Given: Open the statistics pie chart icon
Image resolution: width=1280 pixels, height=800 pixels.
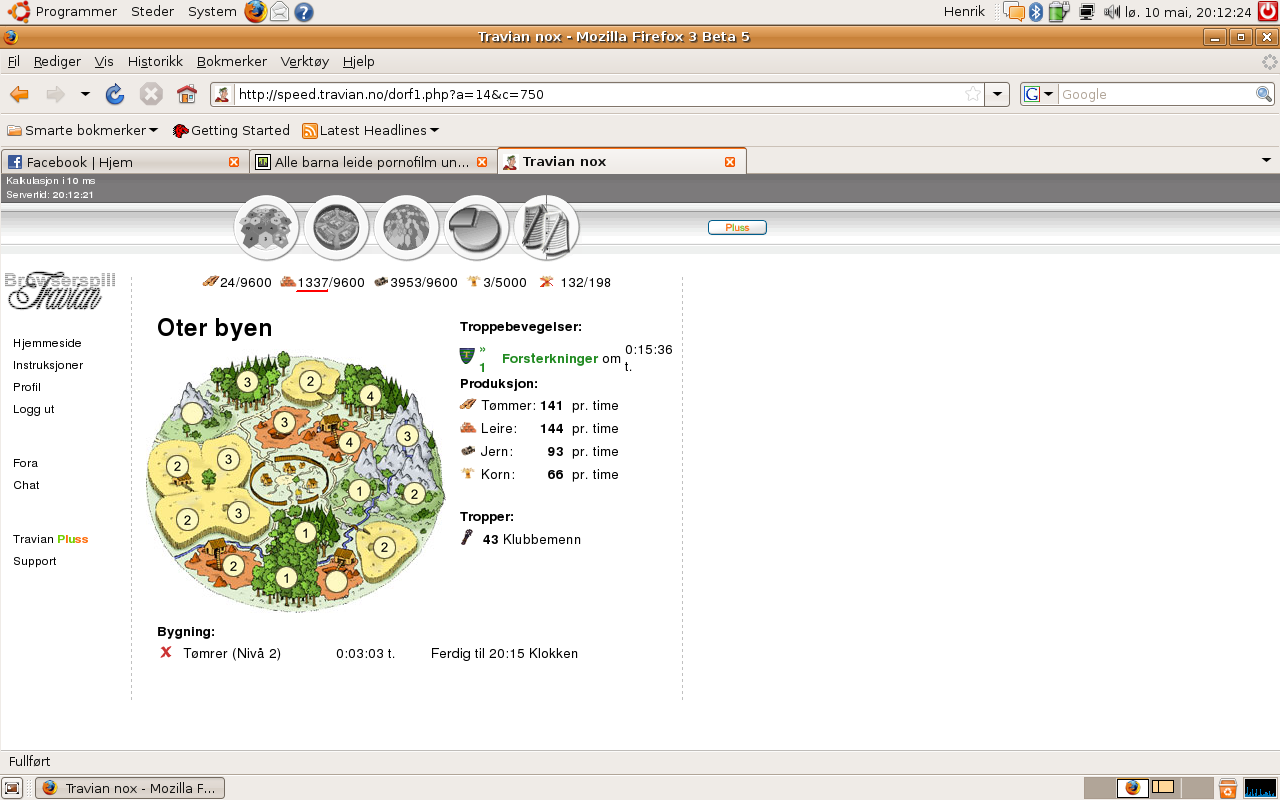Looking at the screenshot, I should point(477,228).
